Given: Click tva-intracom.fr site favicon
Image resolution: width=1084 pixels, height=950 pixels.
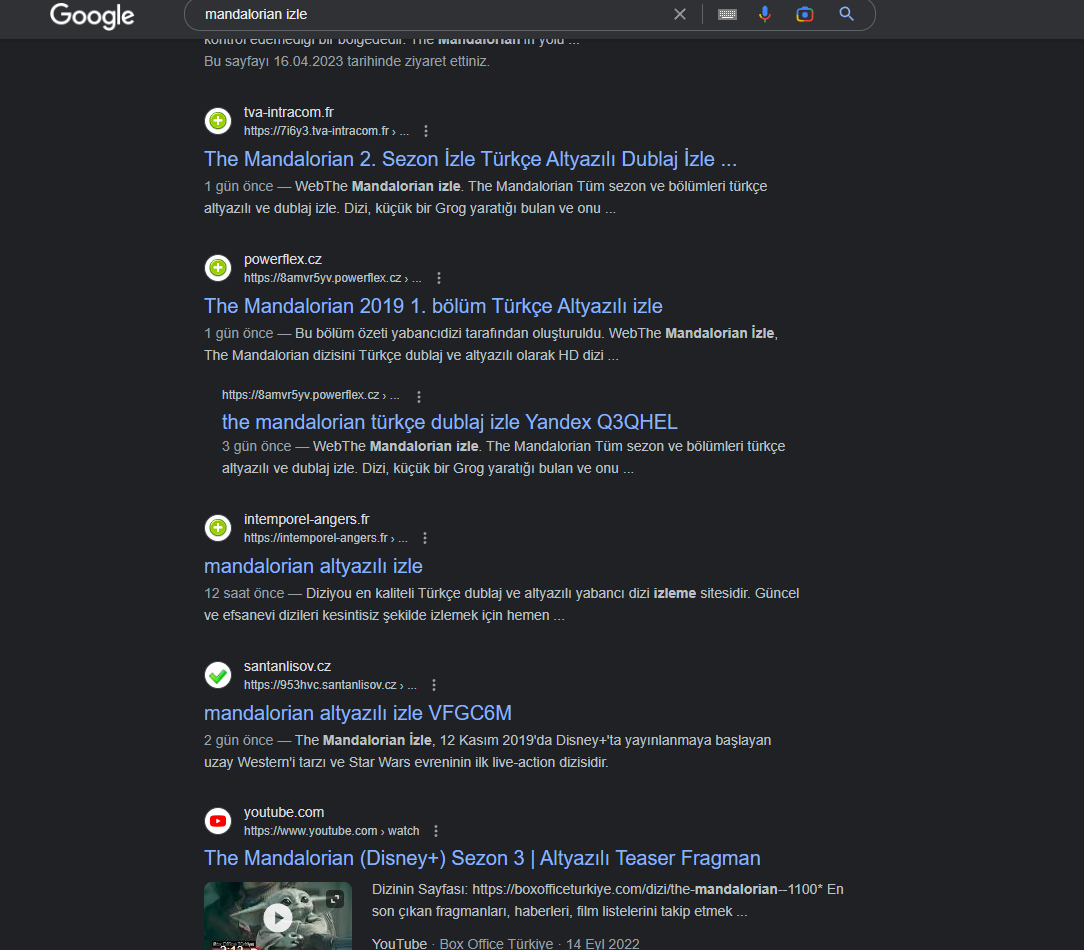Looking at the screenshot, I should click(218, 121).
